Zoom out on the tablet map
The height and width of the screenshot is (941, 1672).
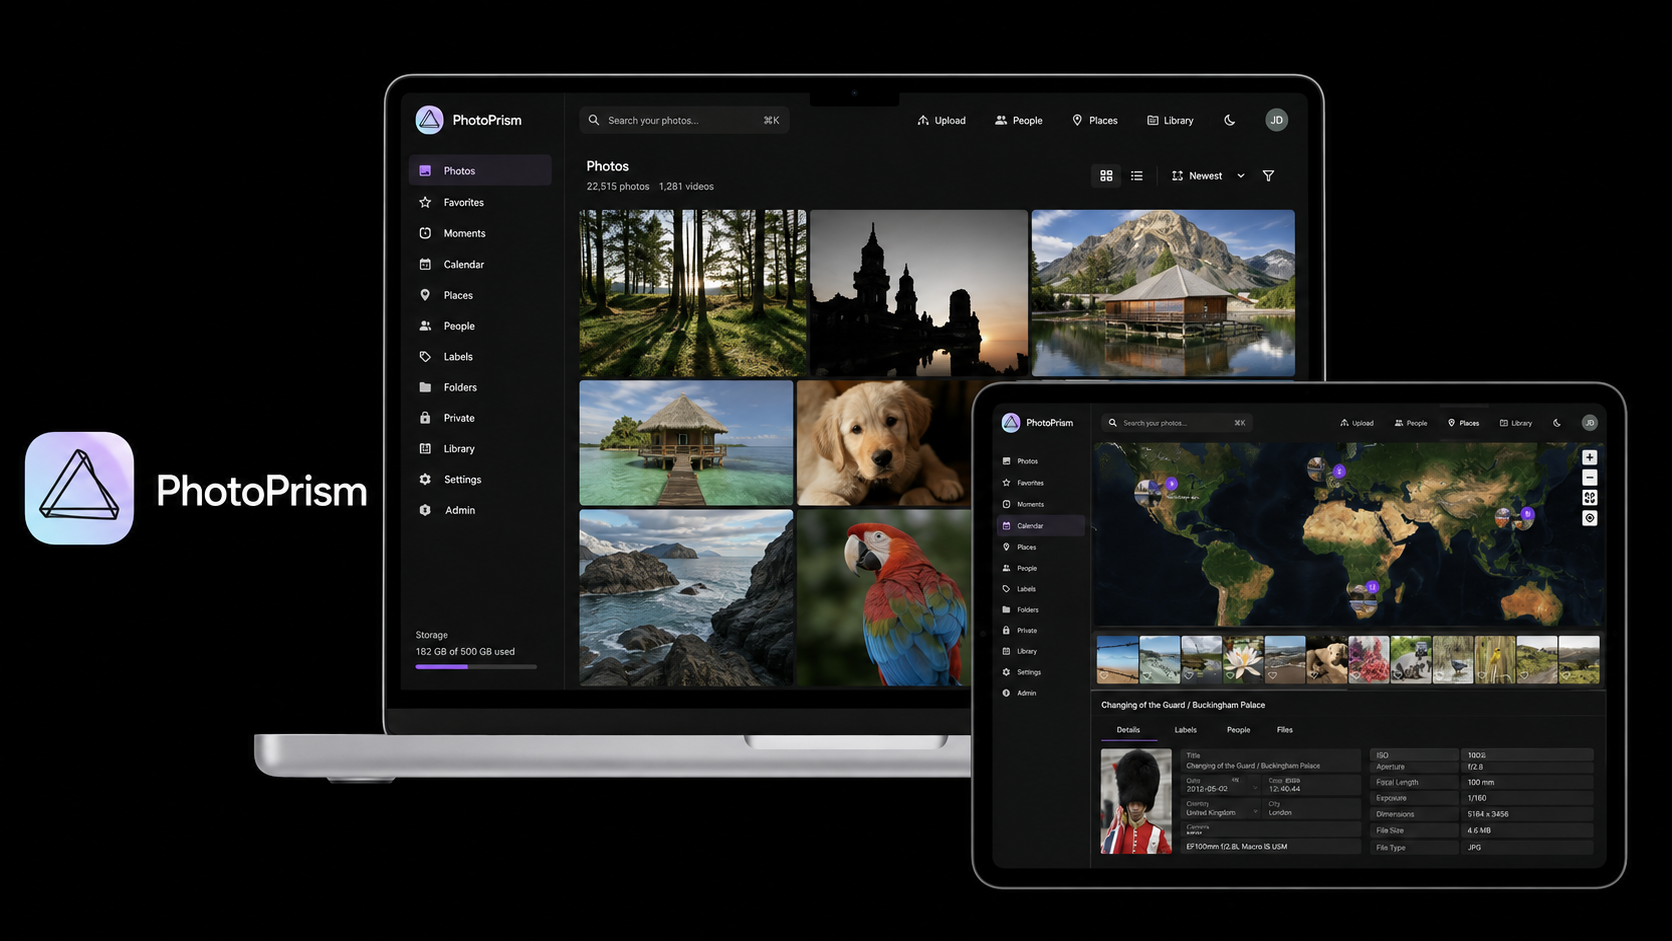[1589, 478]
